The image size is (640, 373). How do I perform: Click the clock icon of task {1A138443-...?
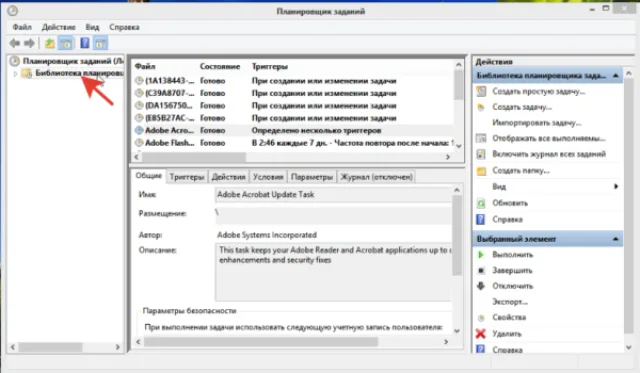139,81
